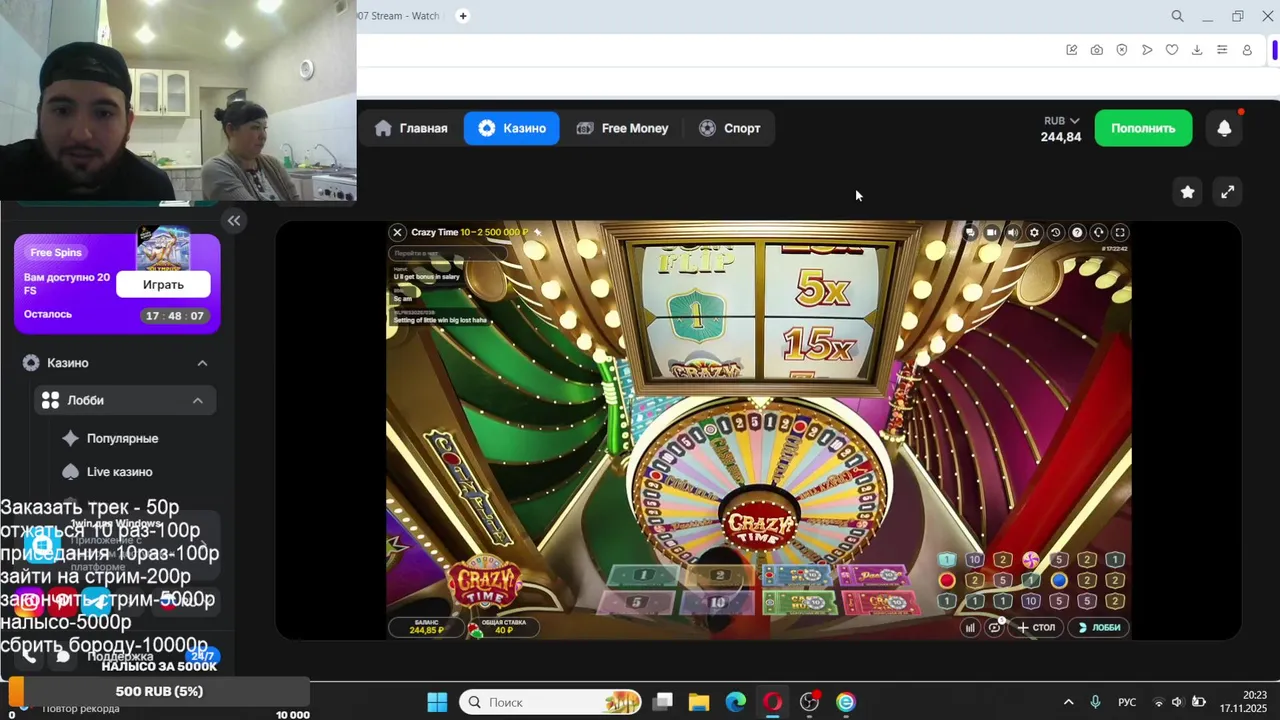The width and height of the screenshot is (1280, 720).
Task: Open the game history clock icon
Action: (x=1055, y=232)
